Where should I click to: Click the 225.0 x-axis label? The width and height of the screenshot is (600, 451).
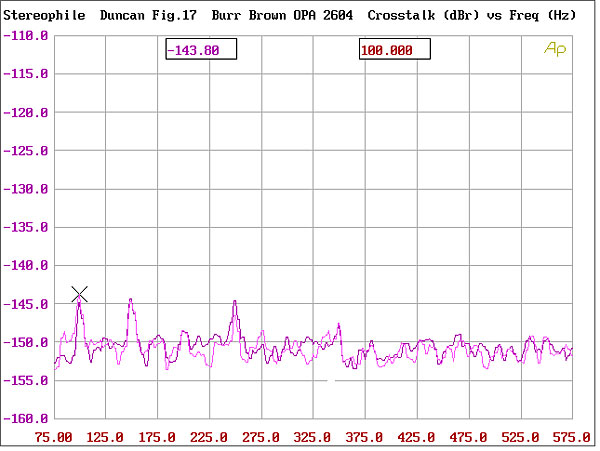point(209,437)
